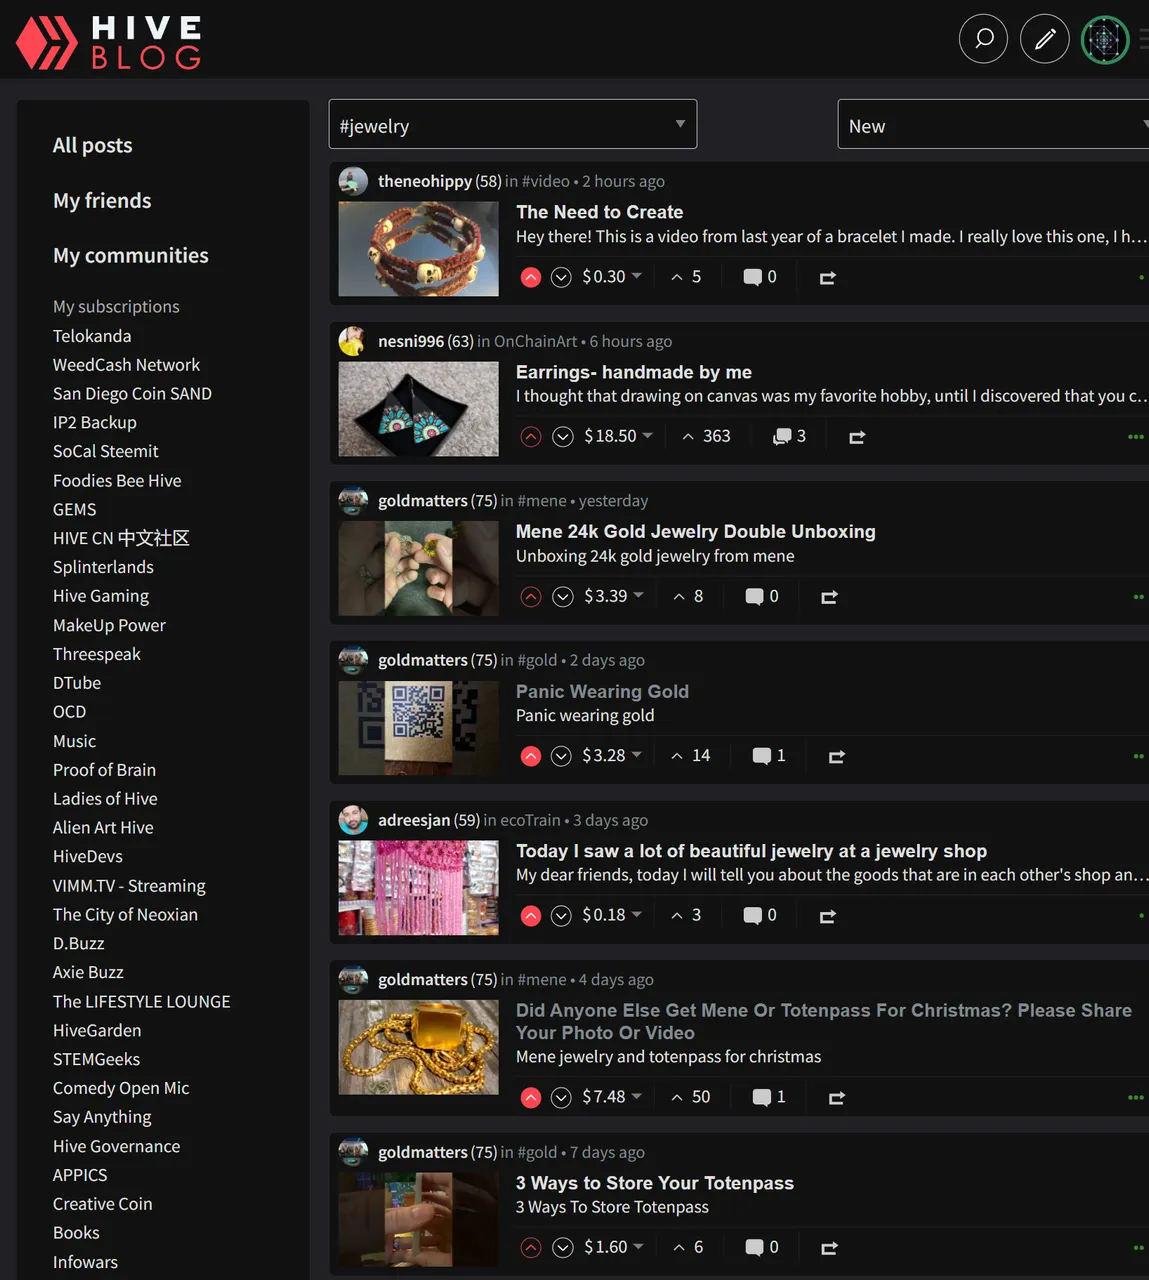Screen dimensions: 1149x1280
Task: Visit nesni996's profile
Action: point(411,341)
